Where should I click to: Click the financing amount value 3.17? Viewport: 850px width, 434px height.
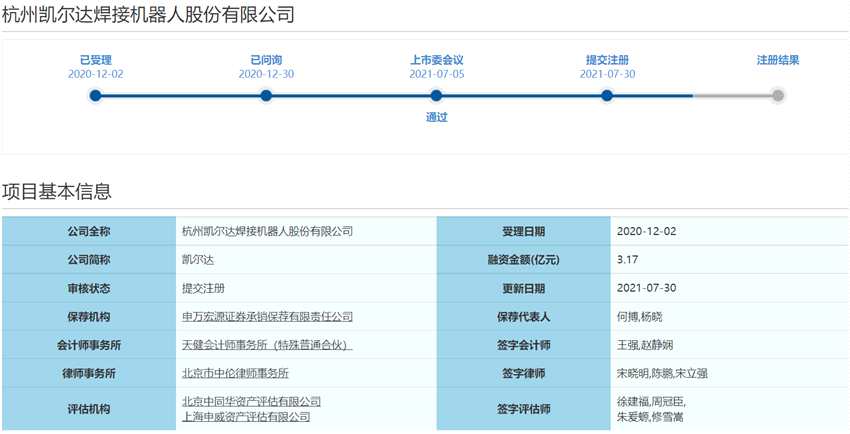(x=627, y=260)
